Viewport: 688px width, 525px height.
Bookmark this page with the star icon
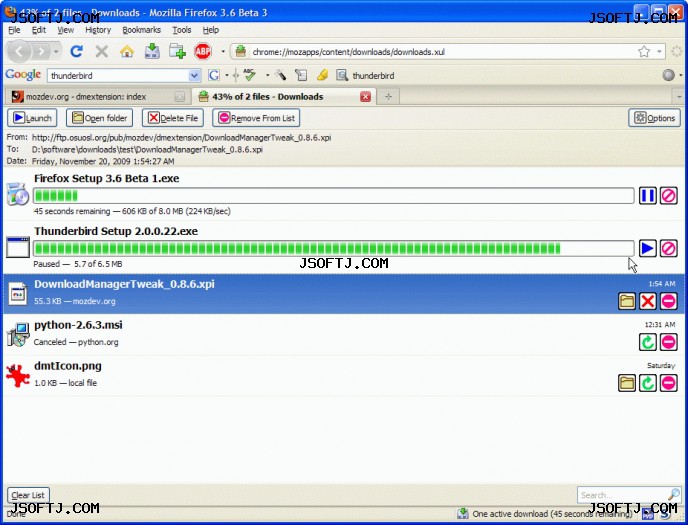click(644, 52)
